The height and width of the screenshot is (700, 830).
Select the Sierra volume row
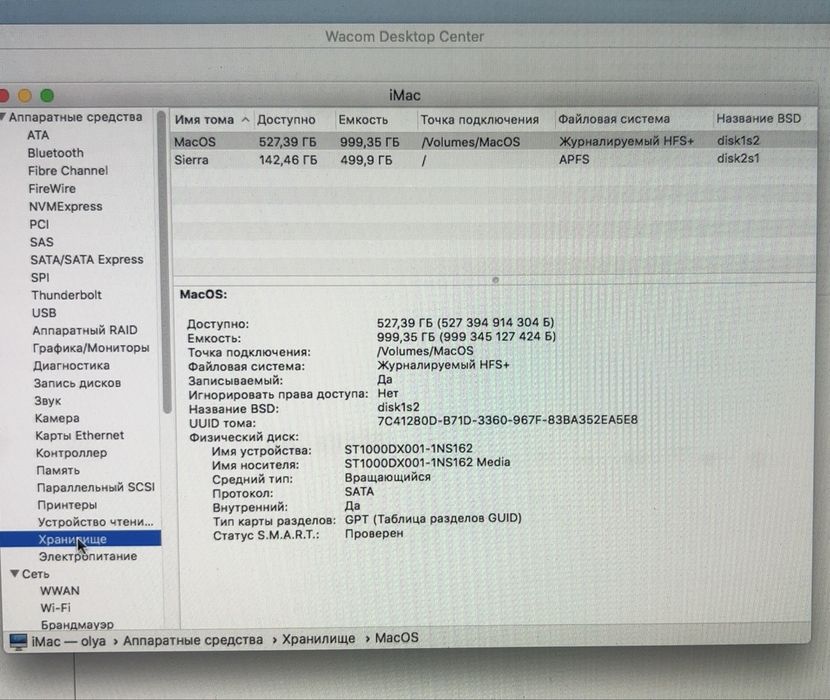pos(493,159)
